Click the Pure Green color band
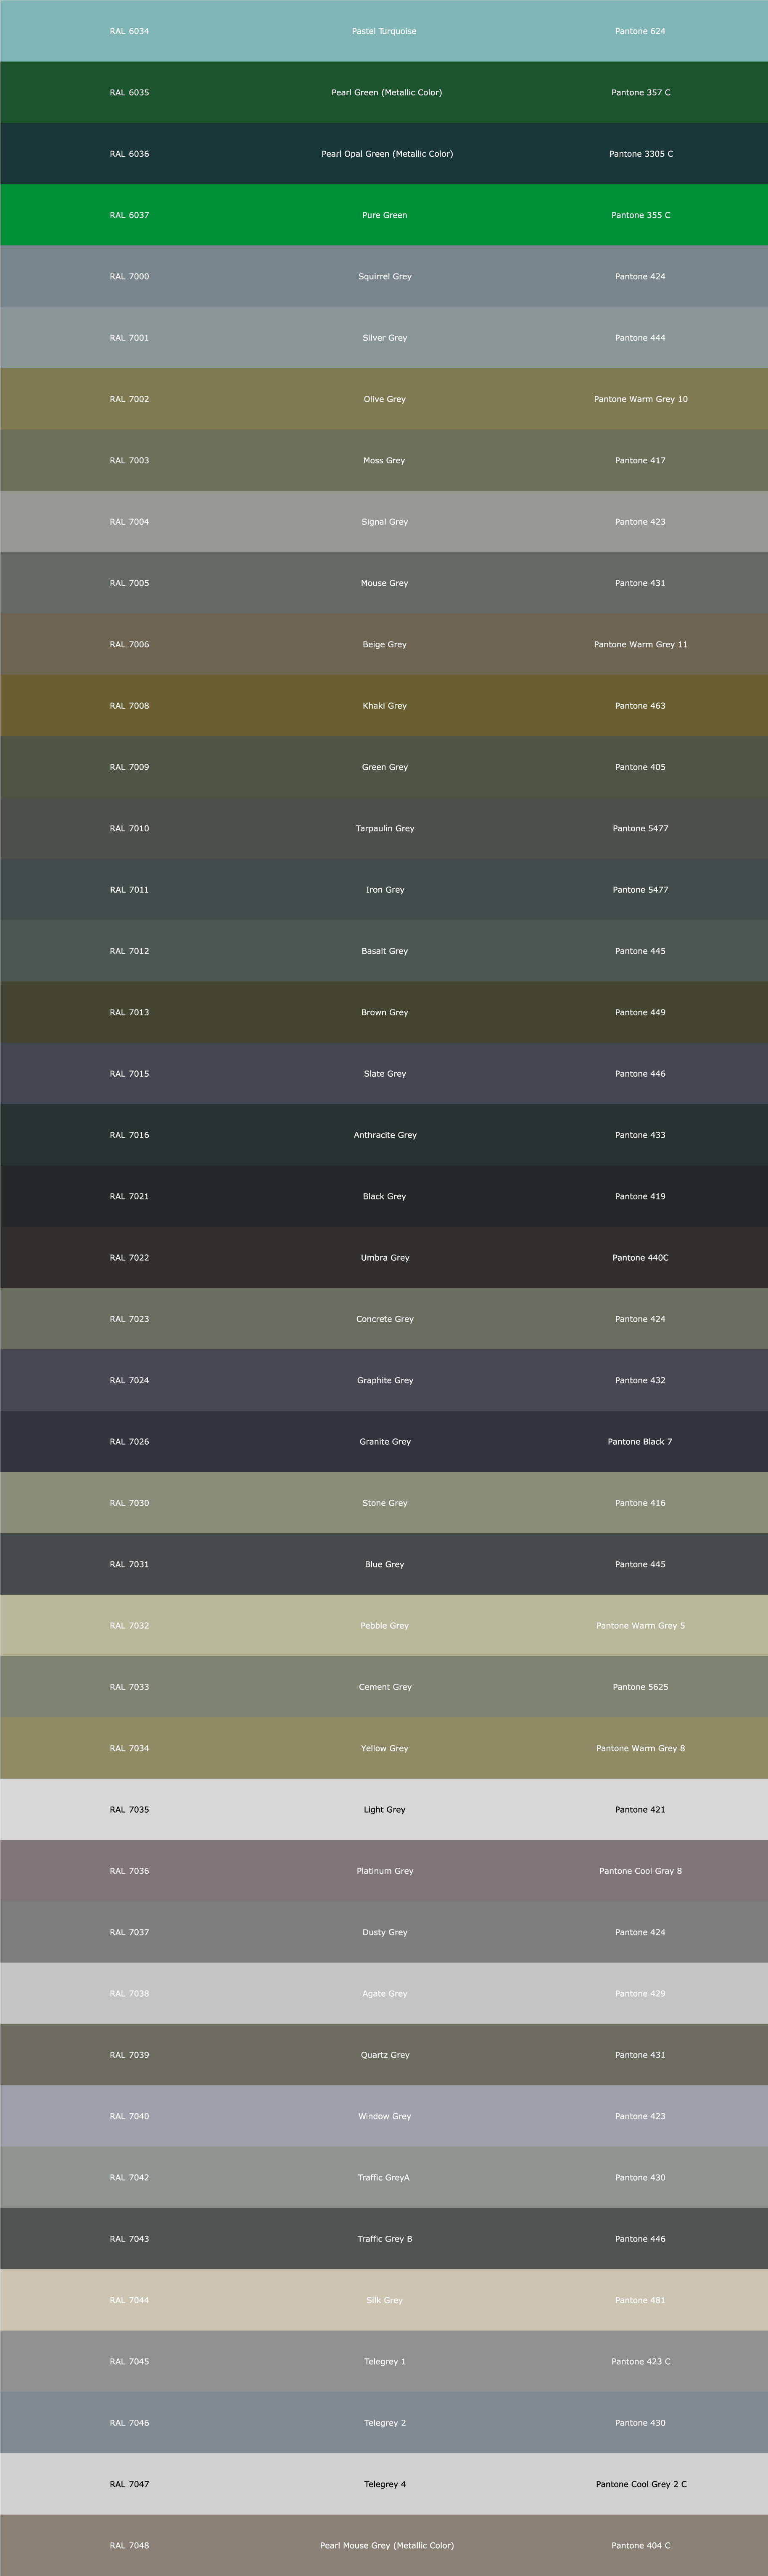Image resolution: width=768 pixels, height=2576 pixels. click(x=384, y=215)
